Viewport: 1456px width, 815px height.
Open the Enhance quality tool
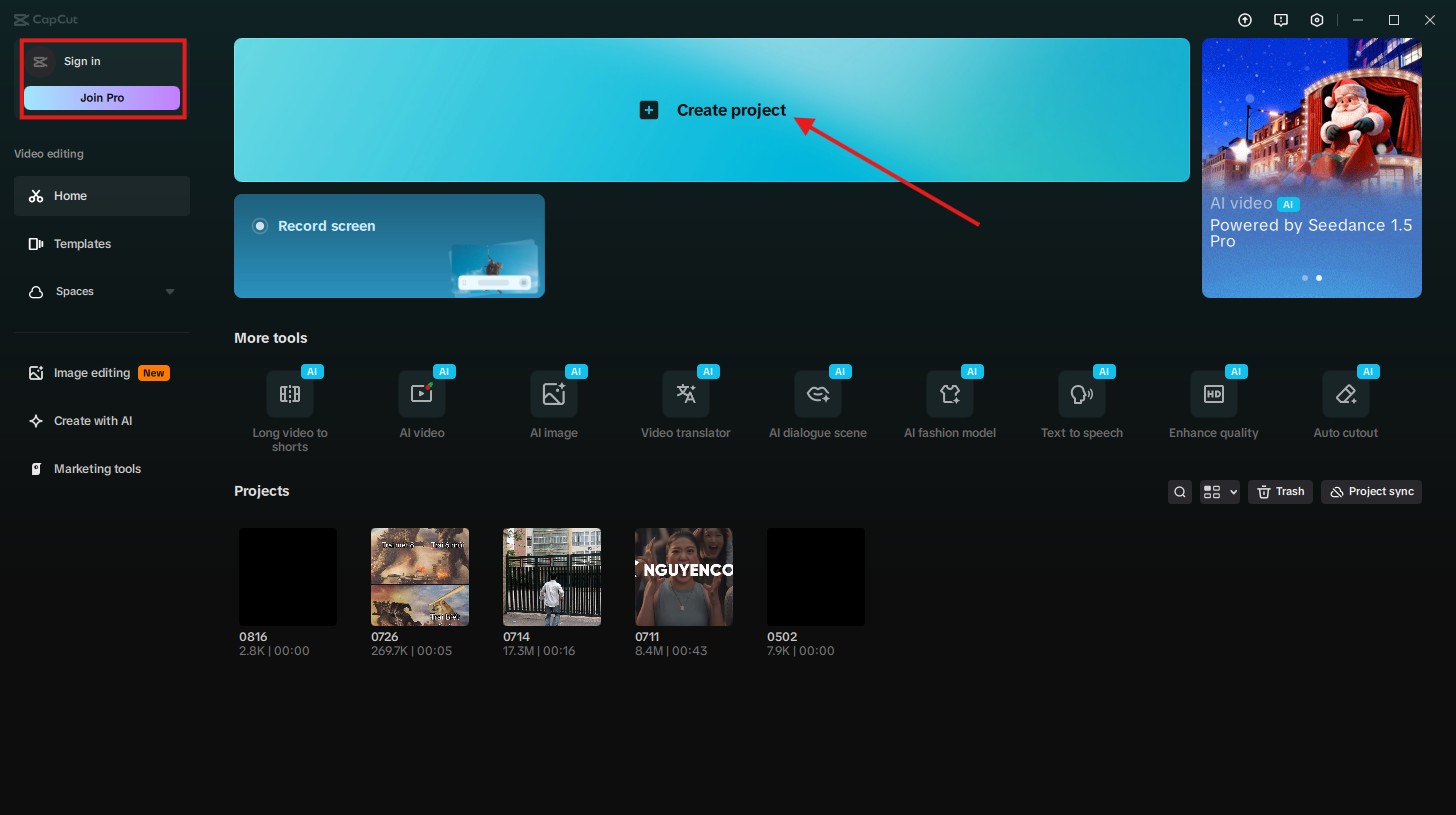click(1213, 394)
